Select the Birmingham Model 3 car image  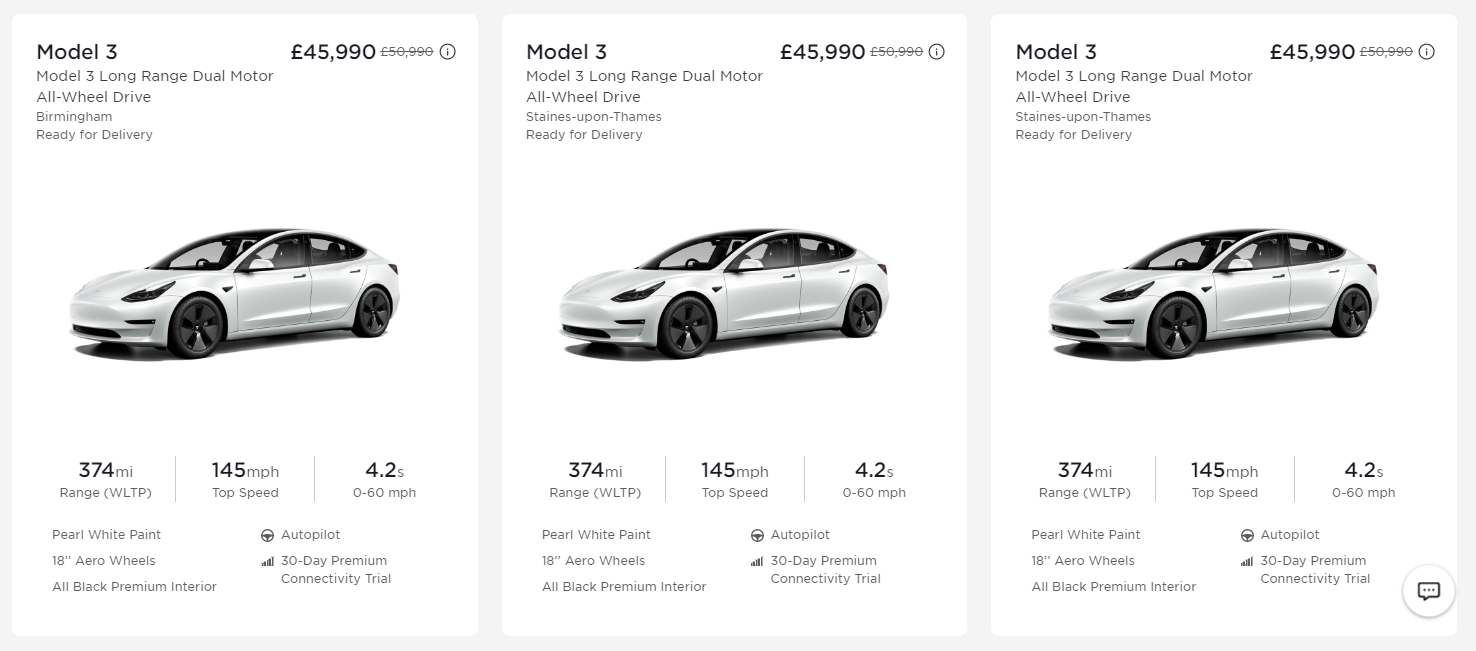(x=234, y=292)
